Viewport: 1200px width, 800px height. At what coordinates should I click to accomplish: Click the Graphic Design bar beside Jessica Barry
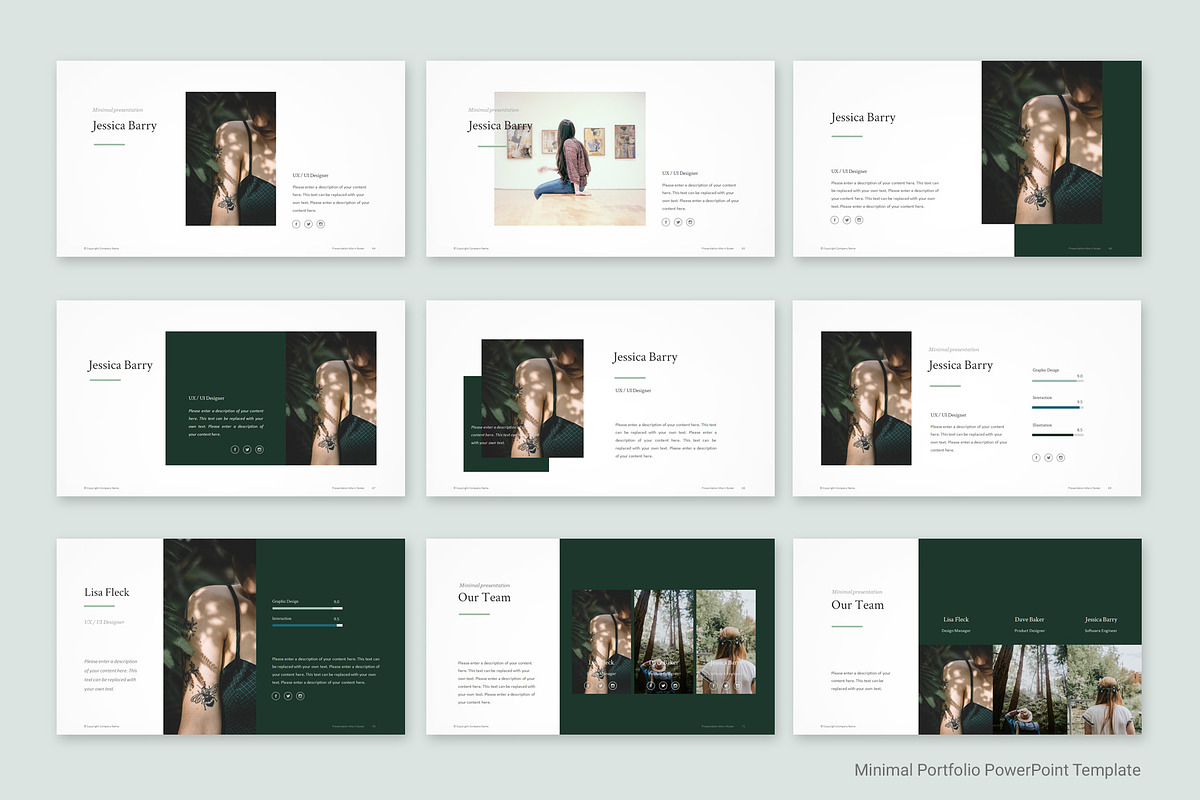tap(1057, 381)
